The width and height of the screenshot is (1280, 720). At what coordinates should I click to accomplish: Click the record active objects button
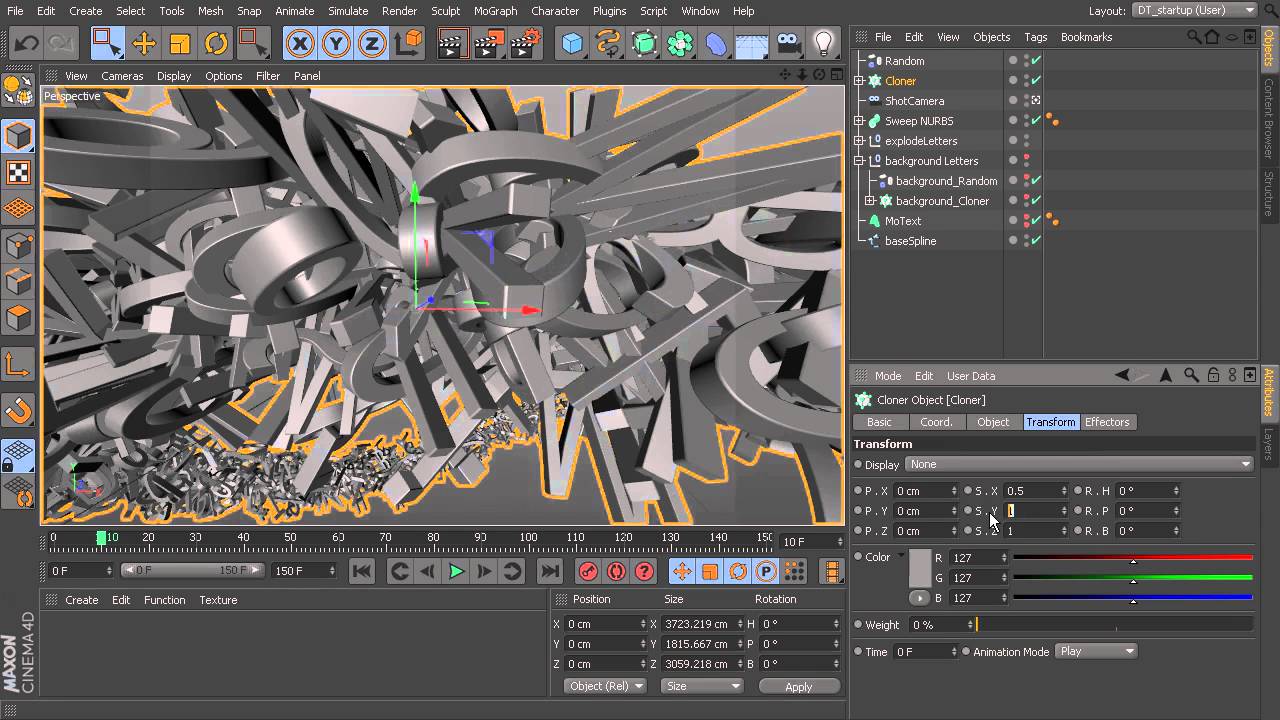pos(588,571)
